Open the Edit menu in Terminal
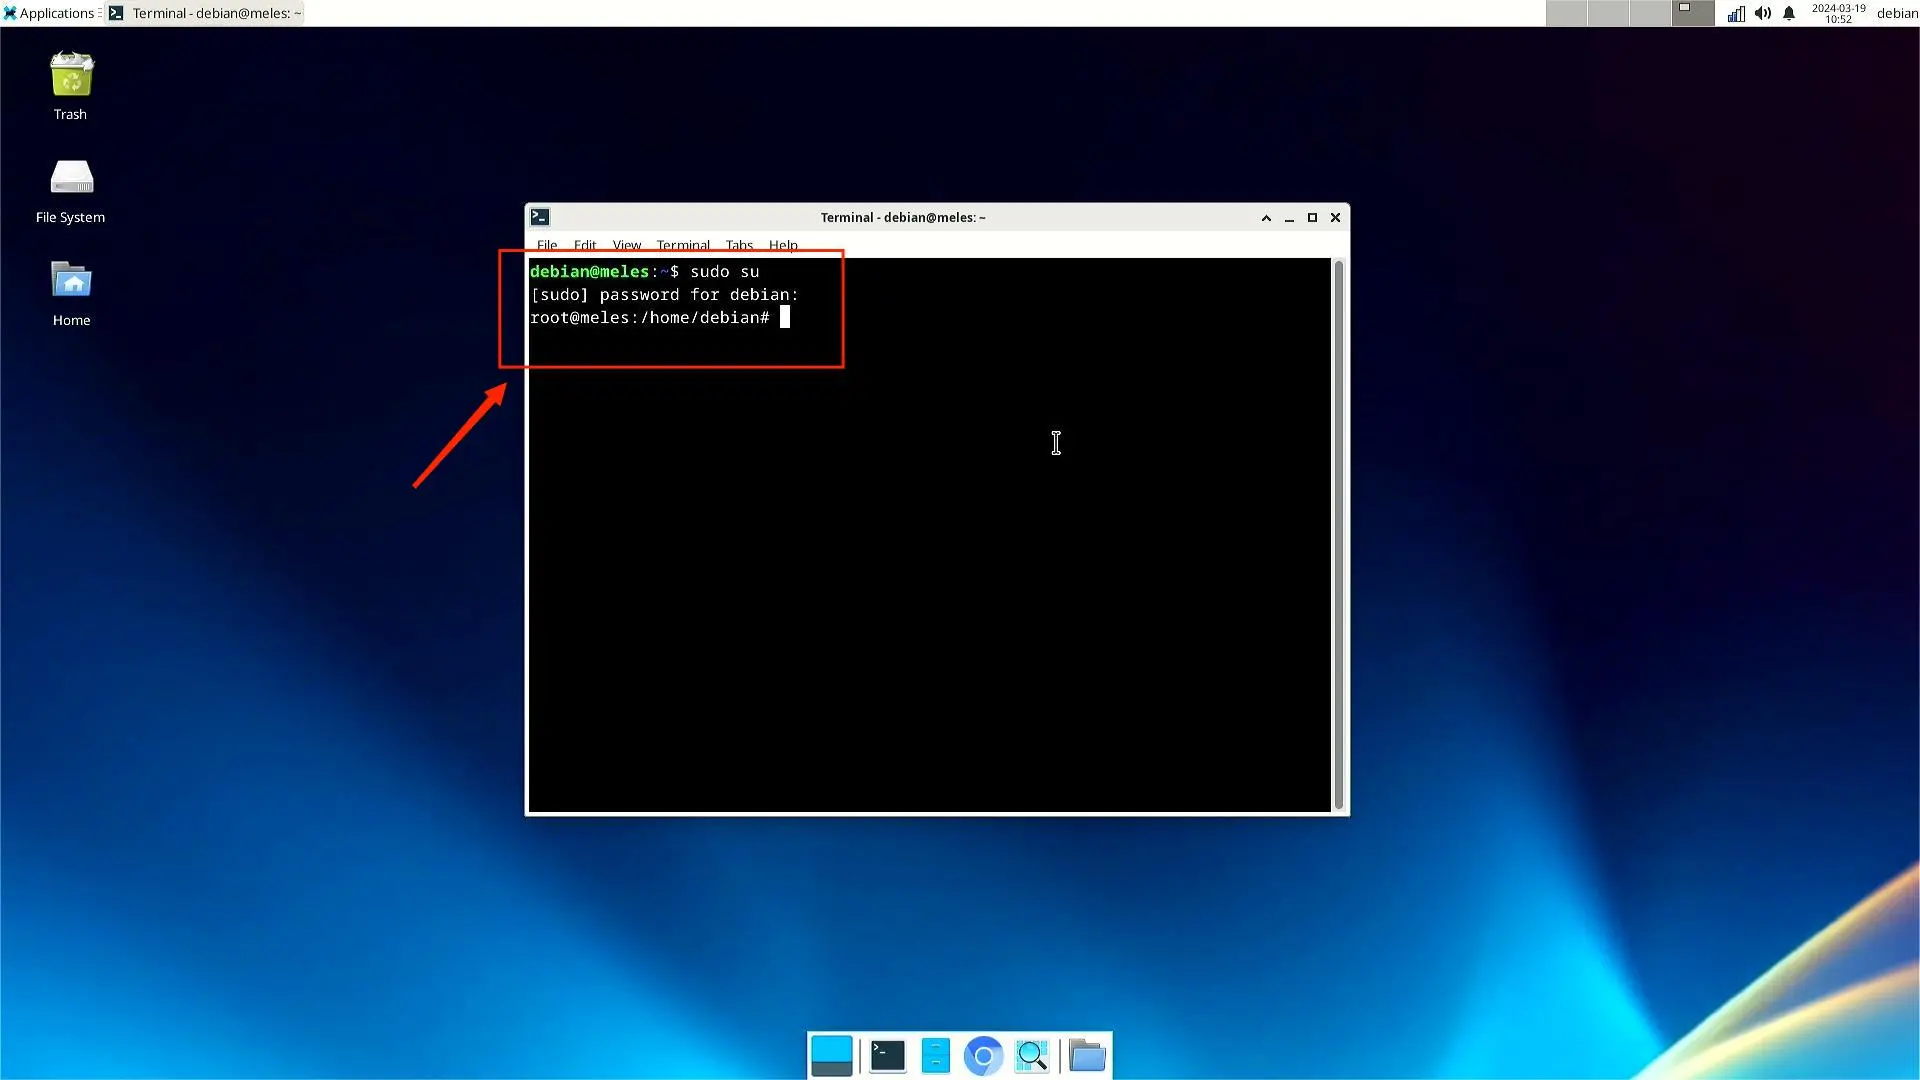This screenshot has height=1080, width=1920. [585, 245]
